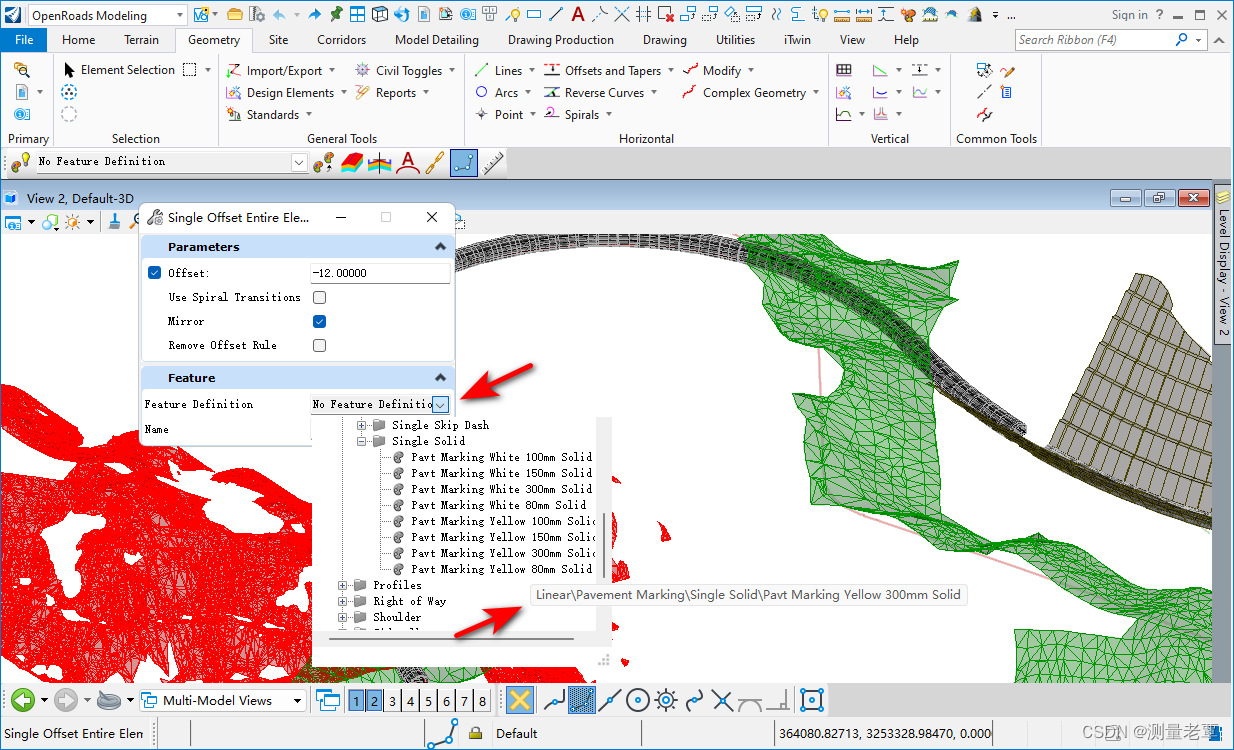Viewport: 1234px width, 750px height.
Task: Toggle view number 2 button
Action: [x=375, y=701]
